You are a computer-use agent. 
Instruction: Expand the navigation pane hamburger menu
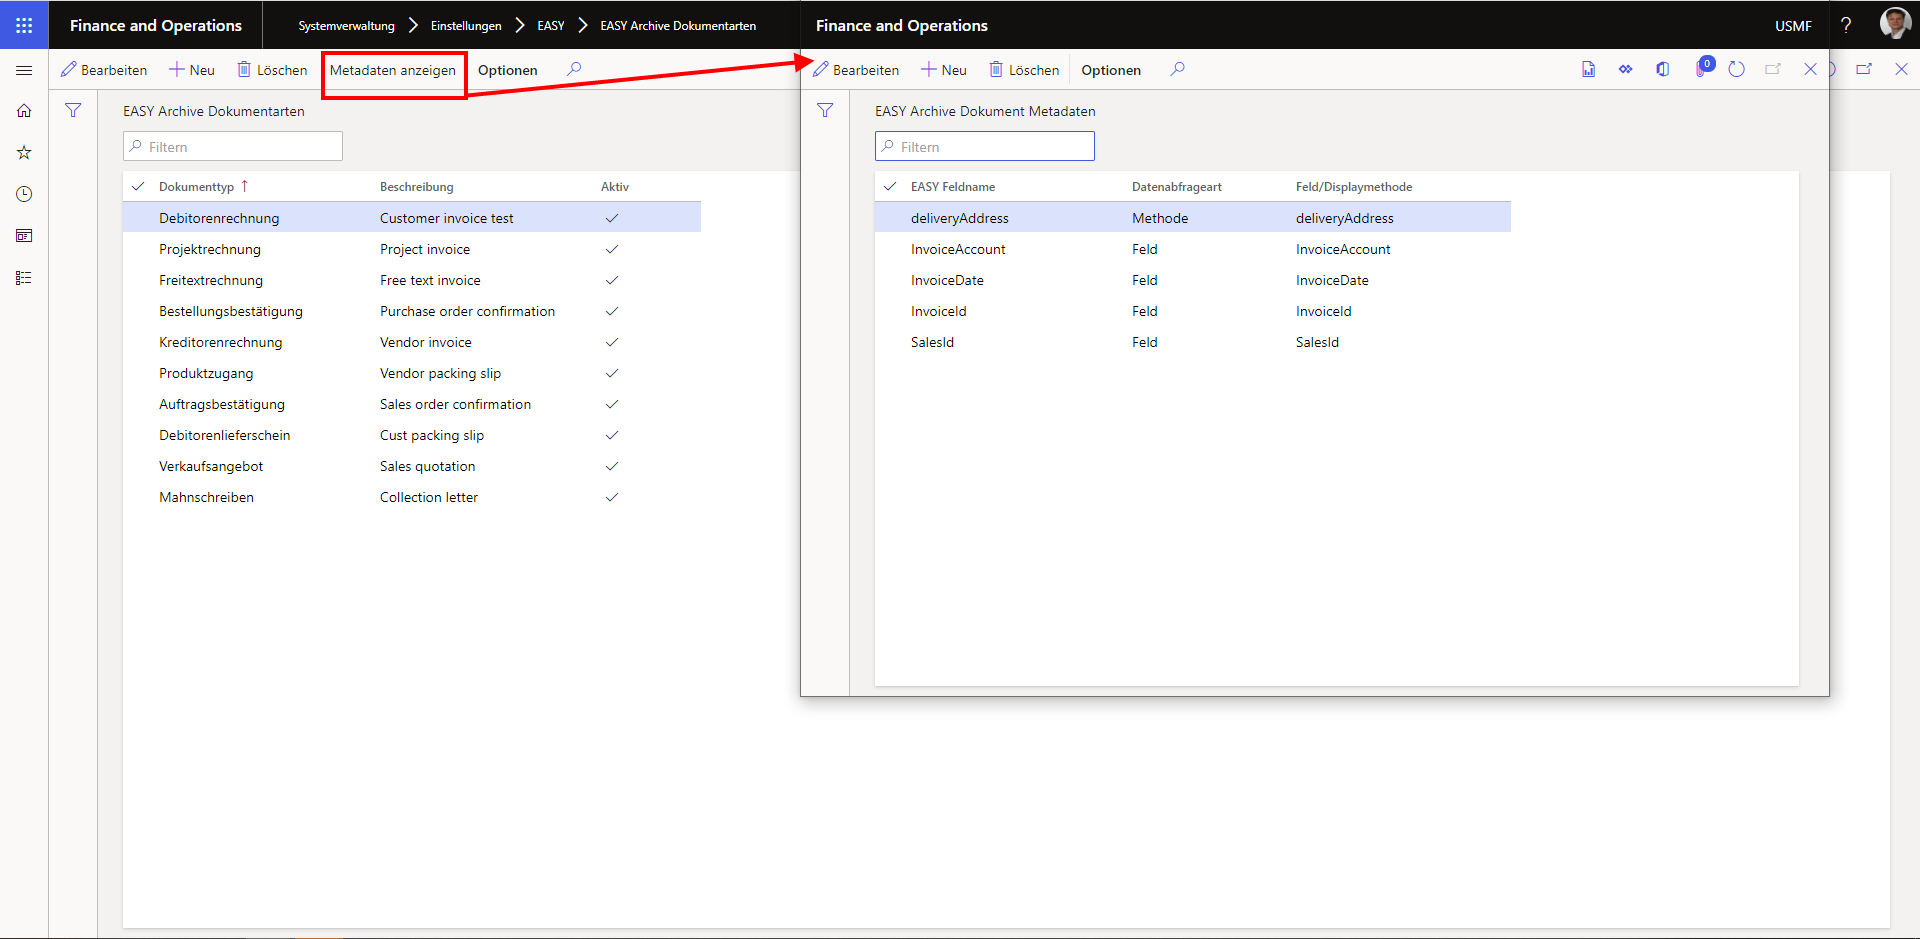(24, 70)
